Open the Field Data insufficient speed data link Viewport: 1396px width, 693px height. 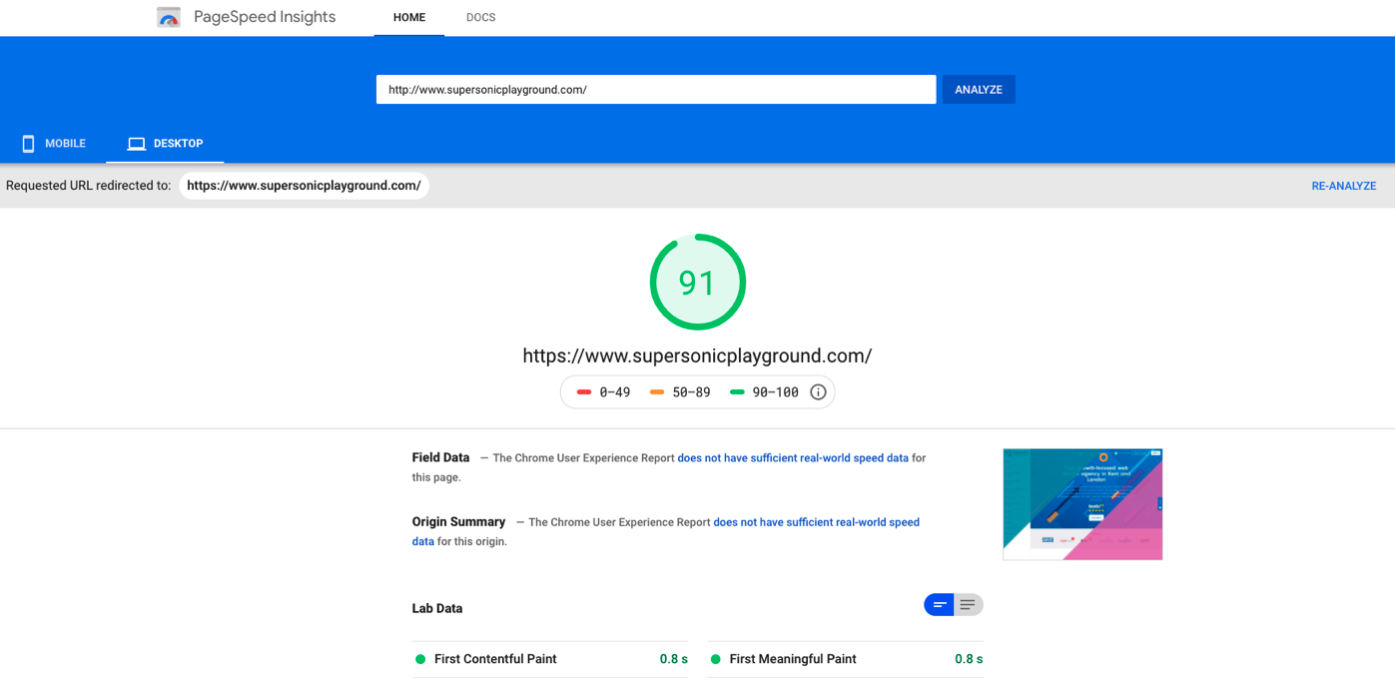(x=793, y=458)
